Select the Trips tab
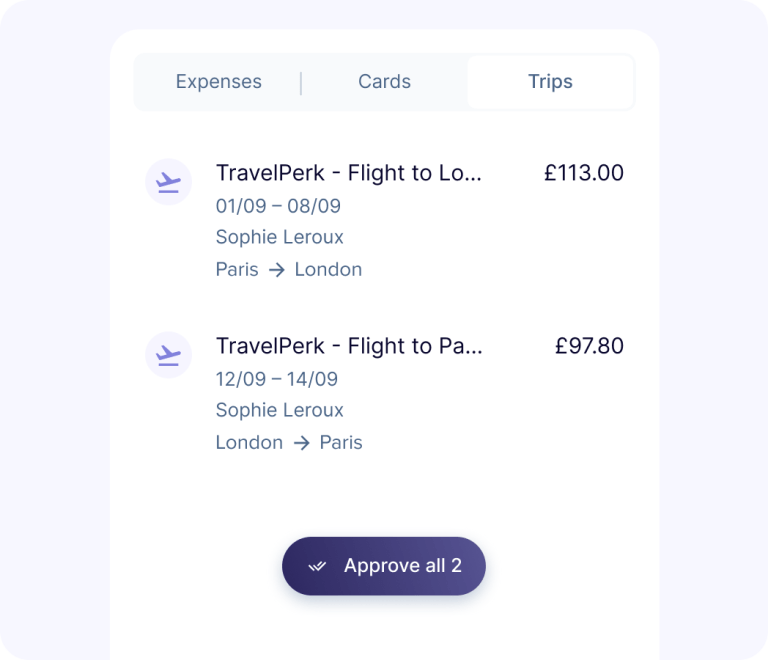The width and height of the screenshot is (768, 660). pos(550,82)
